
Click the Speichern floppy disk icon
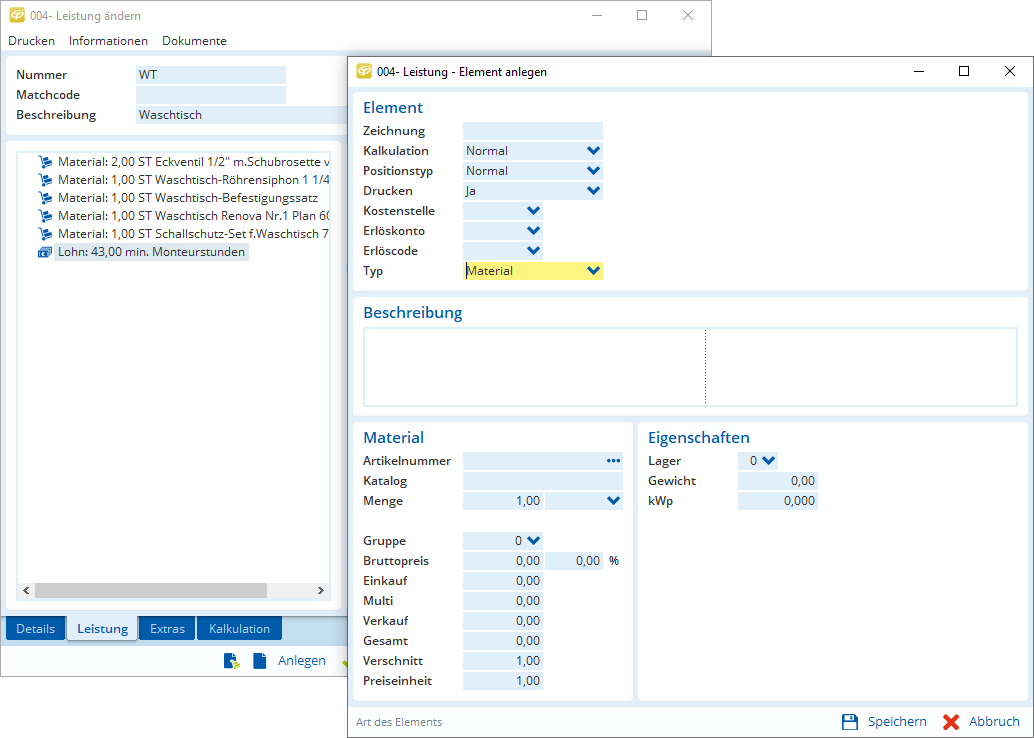click(850, 721)
